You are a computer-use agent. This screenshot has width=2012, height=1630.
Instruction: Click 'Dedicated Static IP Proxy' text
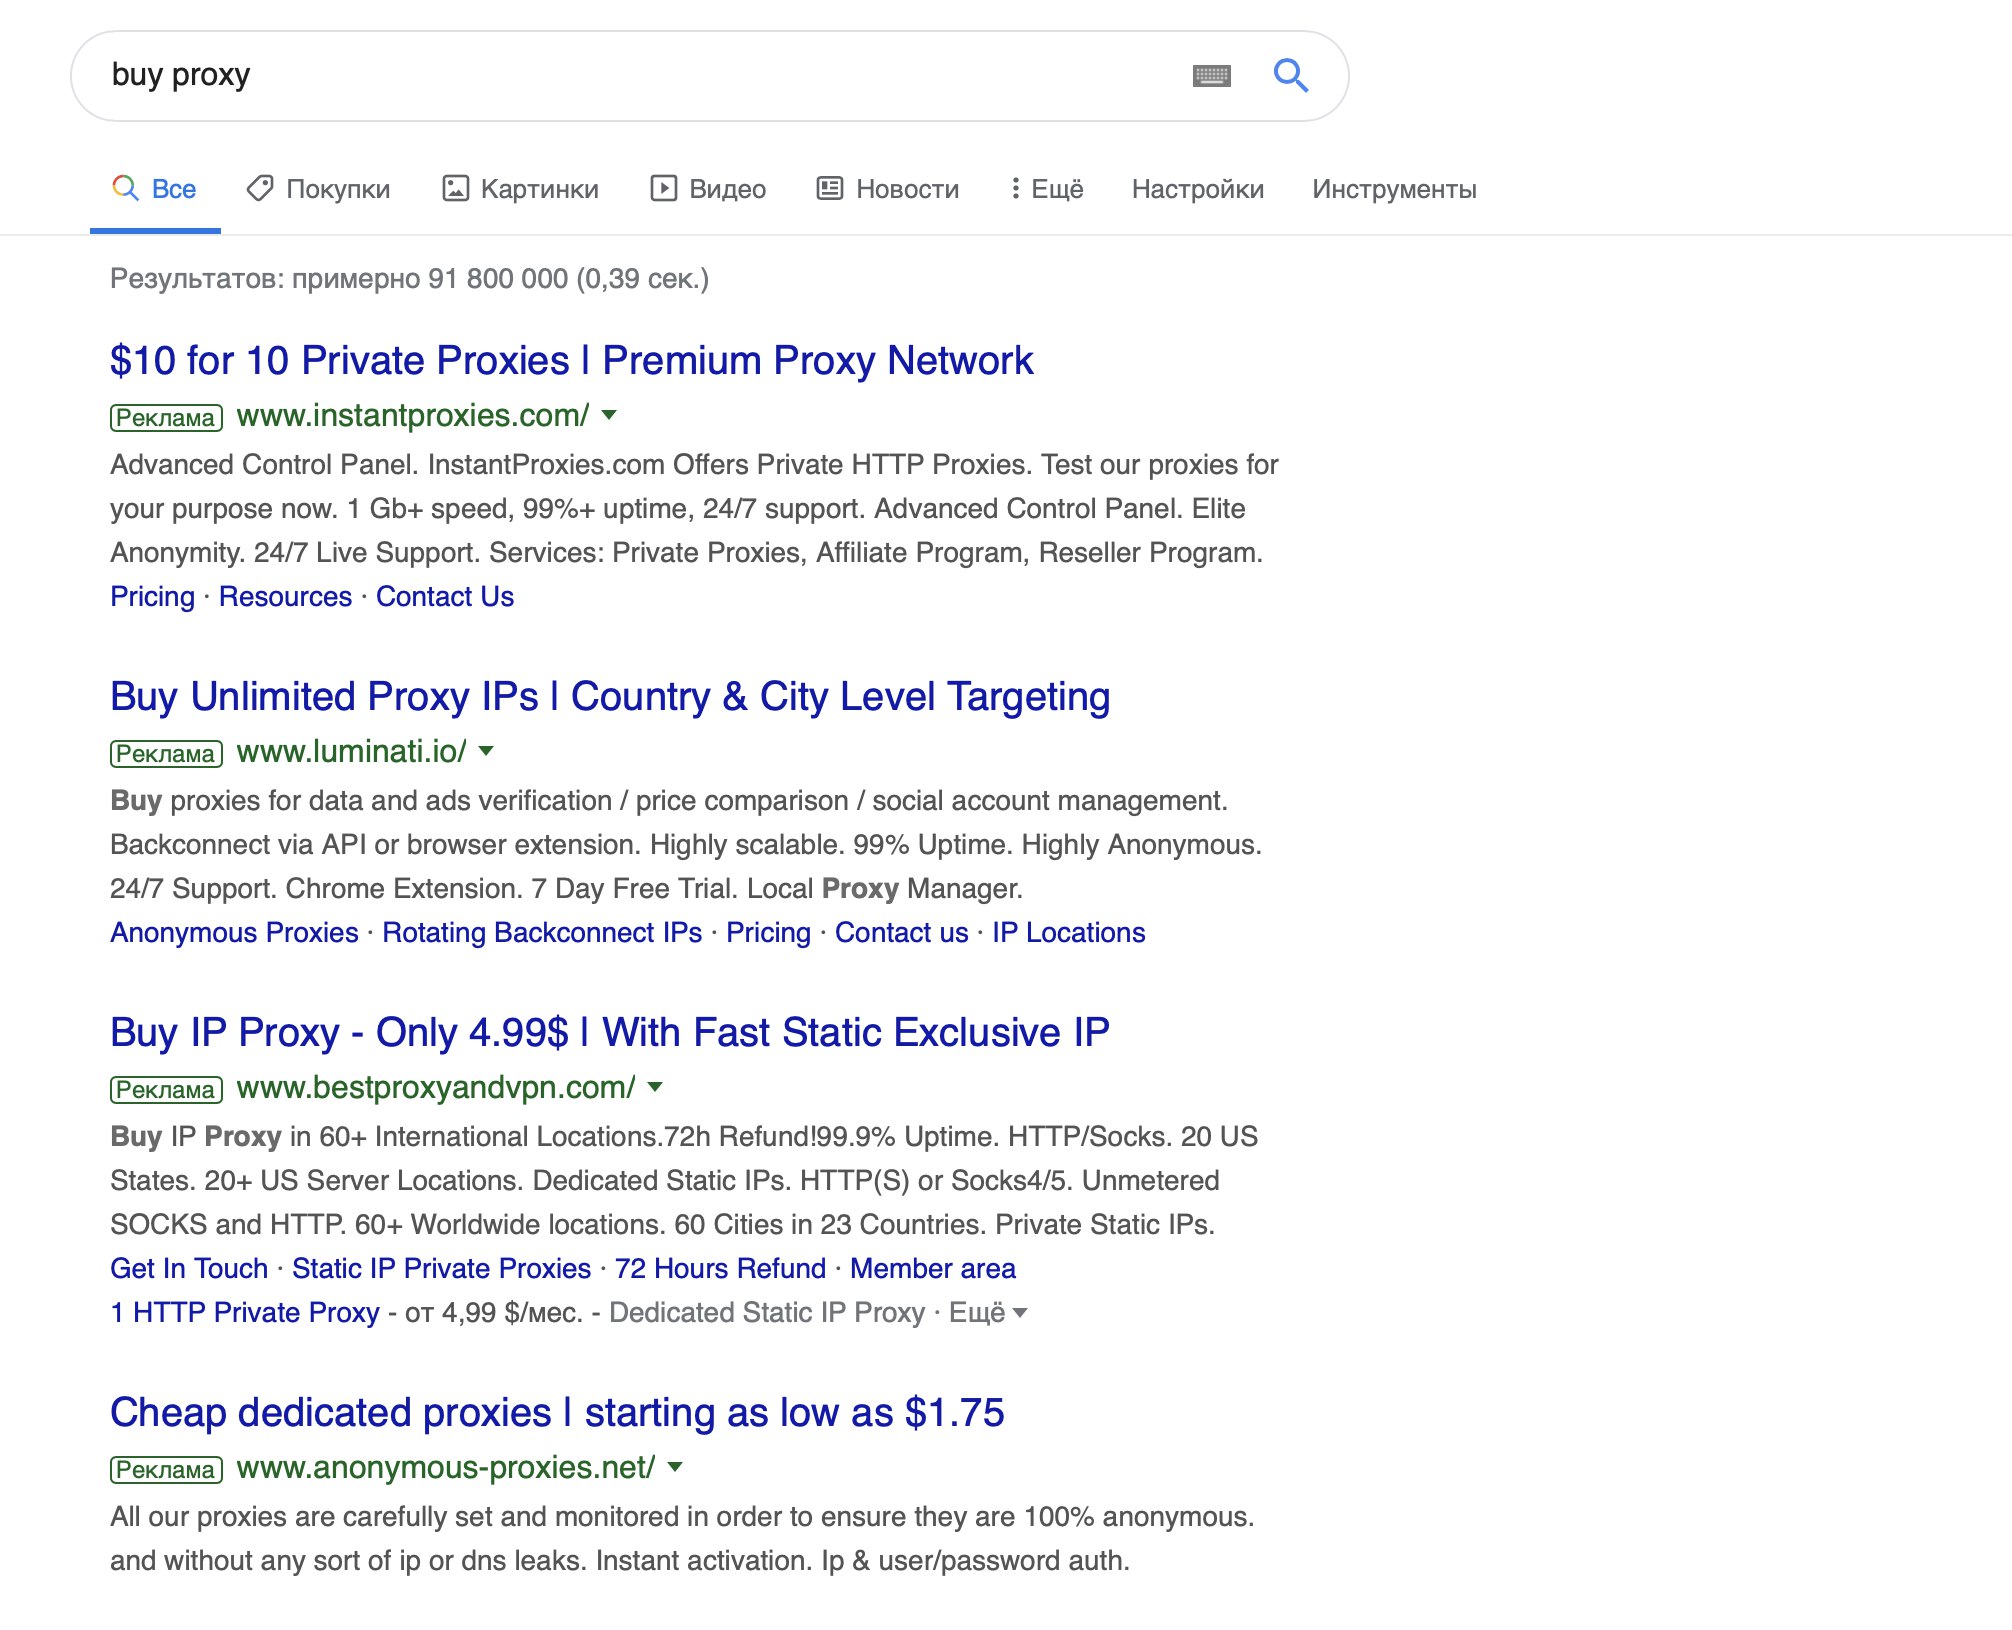pyautogui.click(x=767, y=1313)
